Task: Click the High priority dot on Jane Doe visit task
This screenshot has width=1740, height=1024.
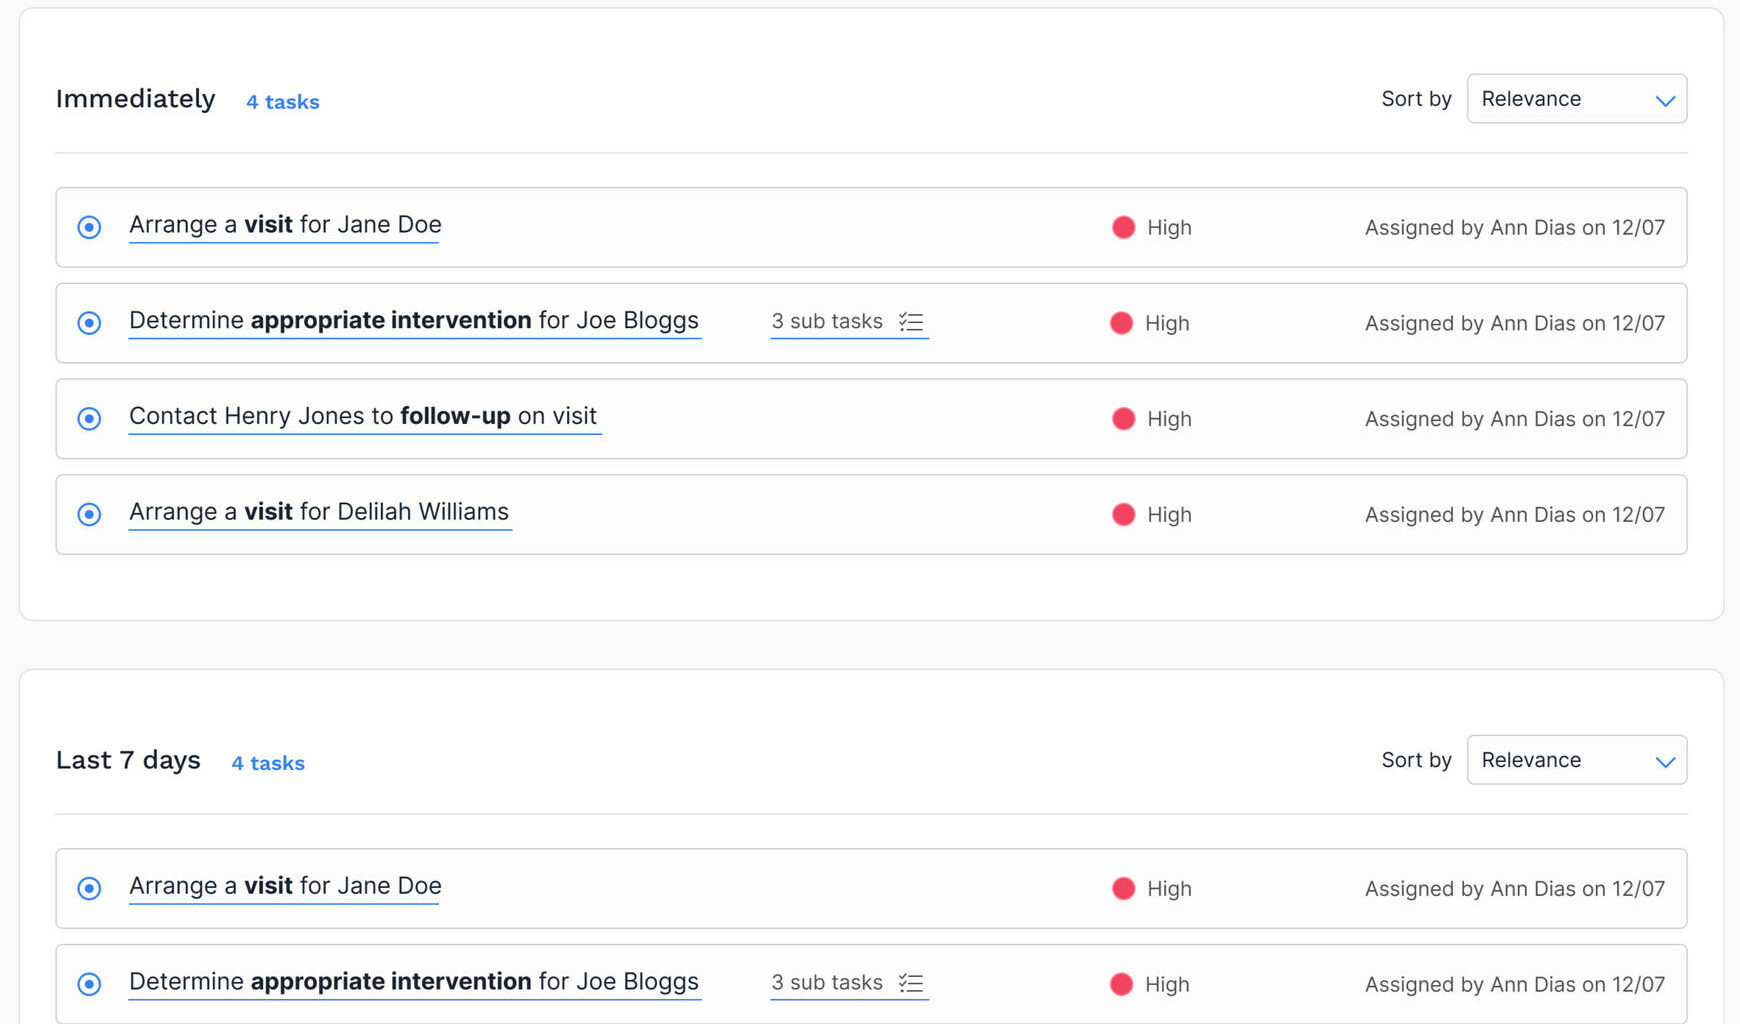Action: pos(1124,227)
